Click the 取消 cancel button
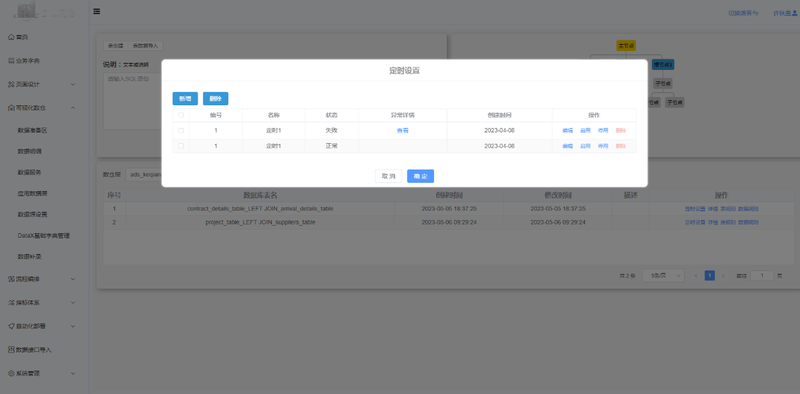The width and height of the screenshot is (800, 394). 388,176
